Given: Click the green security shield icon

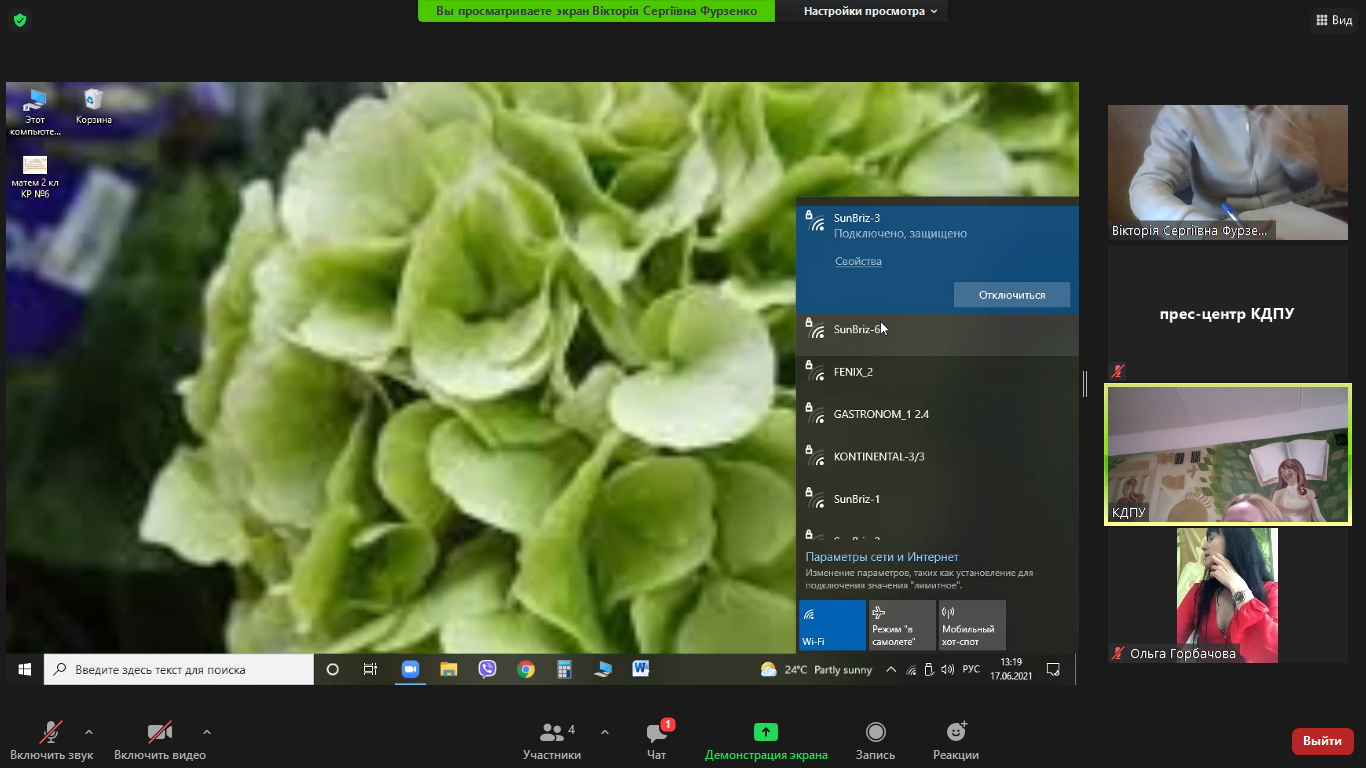Looking at the screenshot, I should (20, 20).
